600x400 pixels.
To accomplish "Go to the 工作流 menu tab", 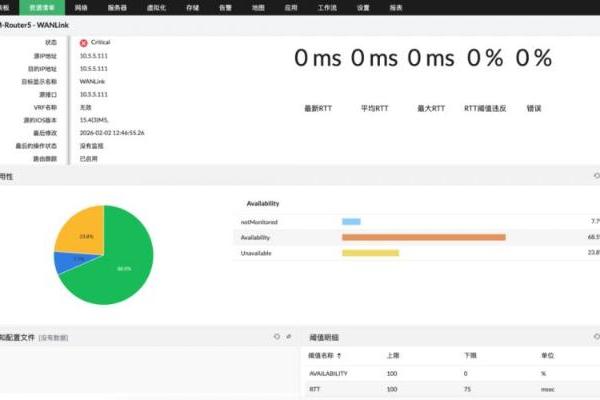I will tap(327, 8).
